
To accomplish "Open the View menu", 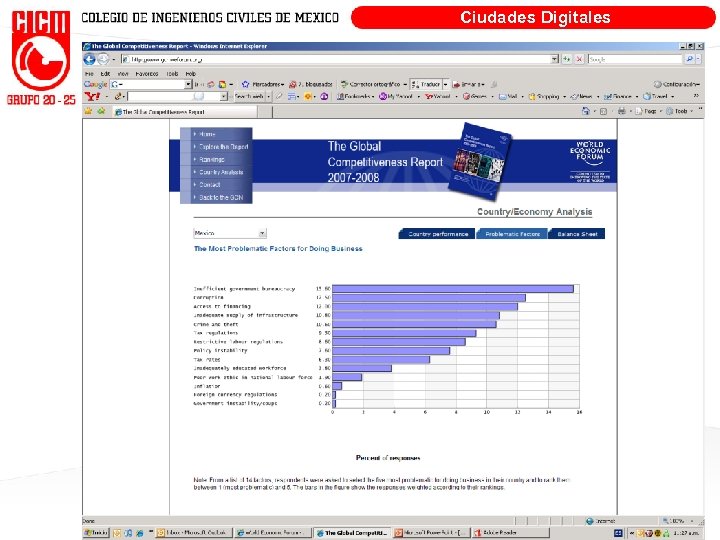I will coord(123,73).
